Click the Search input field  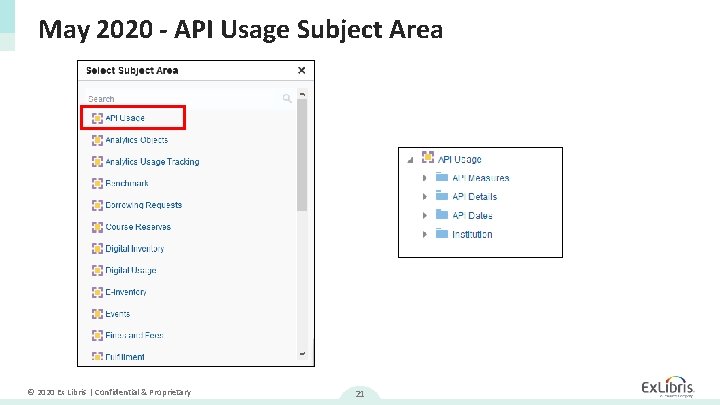[189, 99]
